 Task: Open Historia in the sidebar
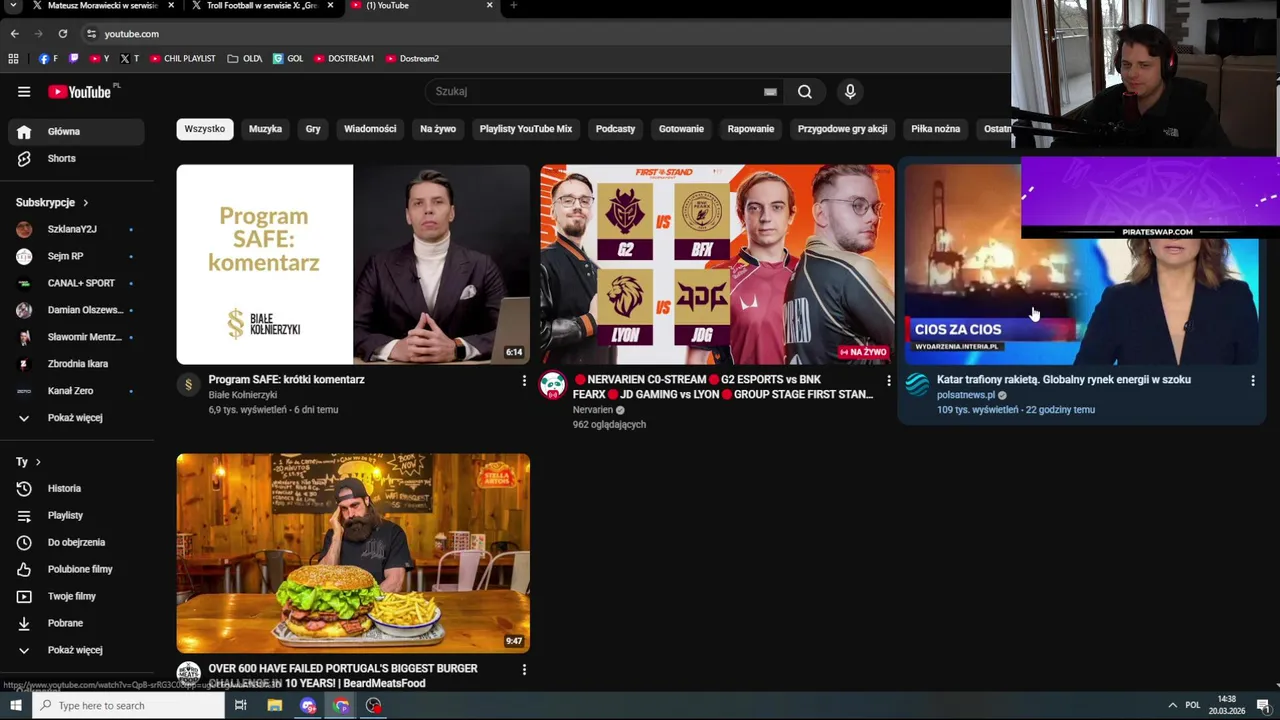tap(76, 489)
